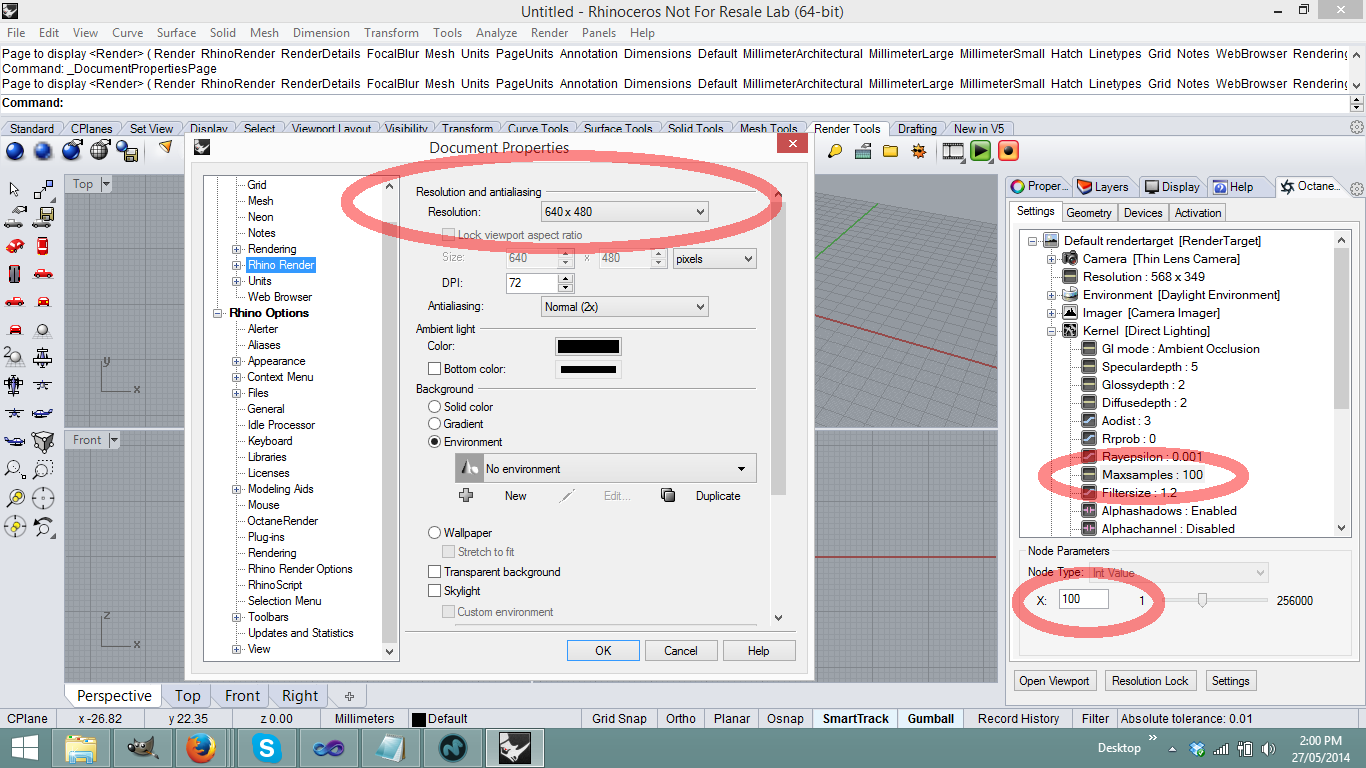The image size is (1366, 768).
Task: Click the wireframe globe sphere icon
Action: [x=99, y=151]
